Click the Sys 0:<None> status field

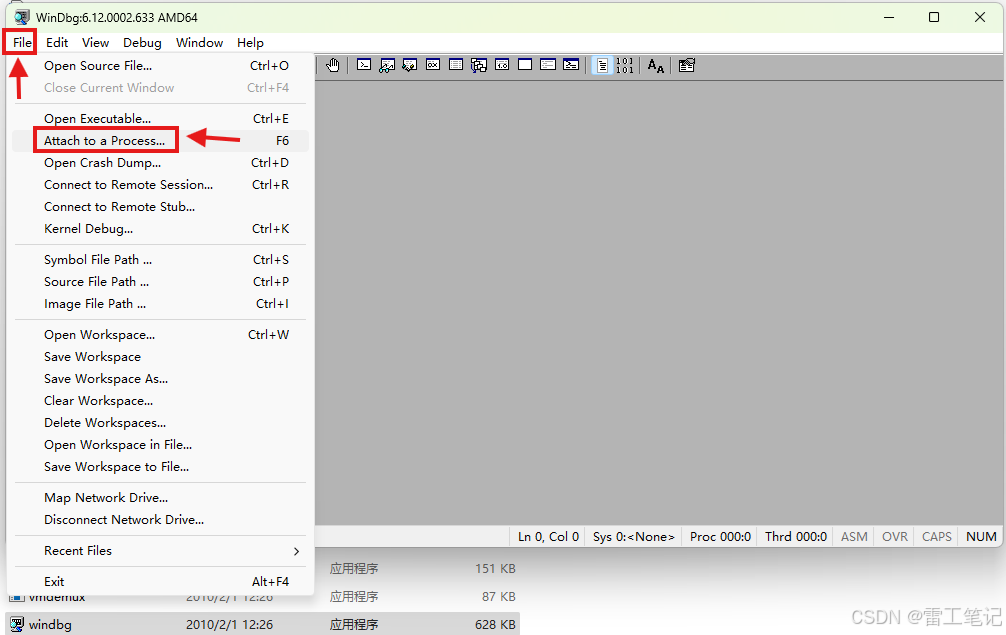coord(633,537)
